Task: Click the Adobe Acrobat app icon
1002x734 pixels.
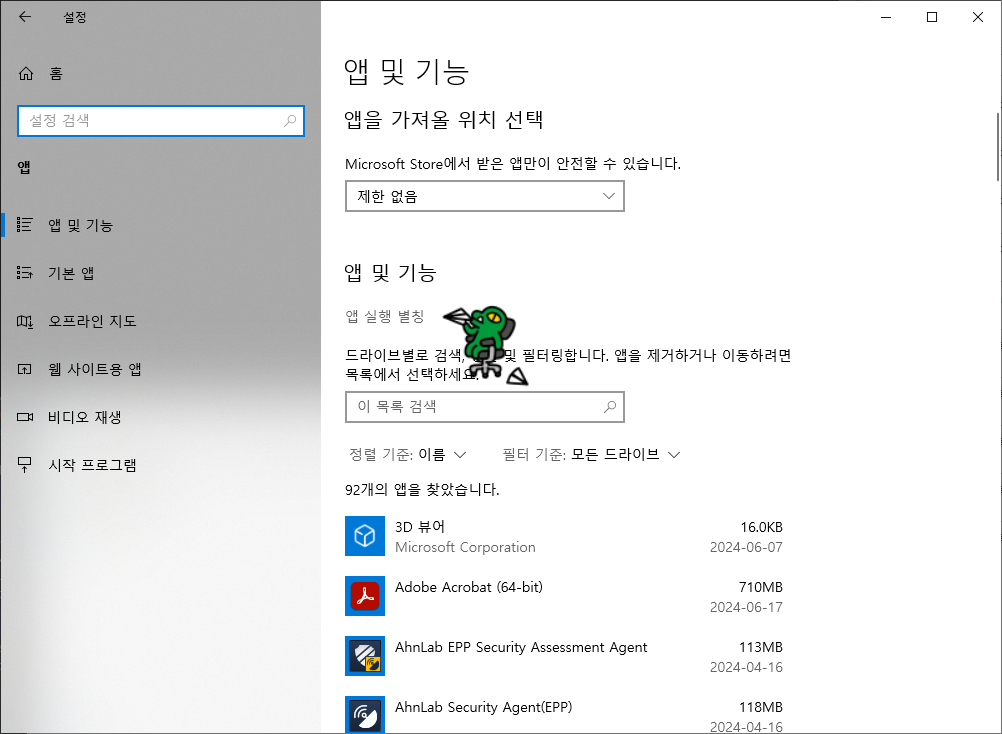Action: click(x=365, y=596)
